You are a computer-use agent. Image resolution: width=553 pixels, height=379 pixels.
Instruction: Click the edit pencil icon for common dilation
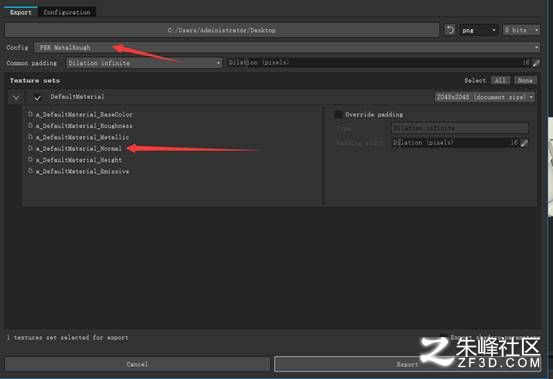click(536, 63)
